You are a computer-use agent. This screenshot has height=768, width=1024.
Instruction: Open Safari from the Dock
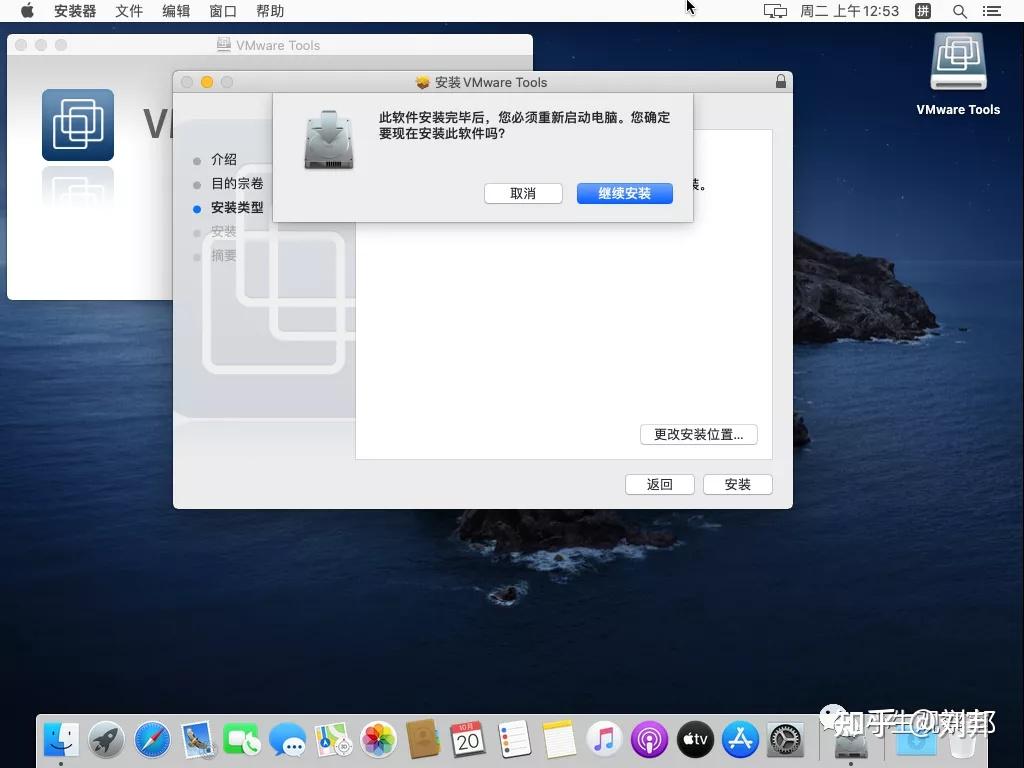click(x=152, y=739)
